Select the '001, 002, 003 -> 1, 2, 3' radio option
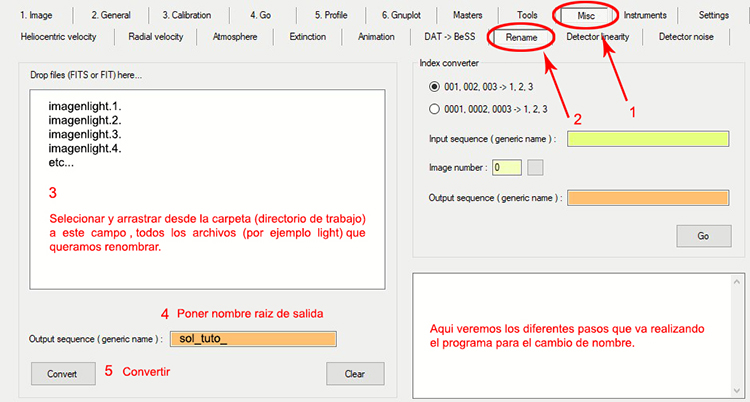 click(434, 87)
